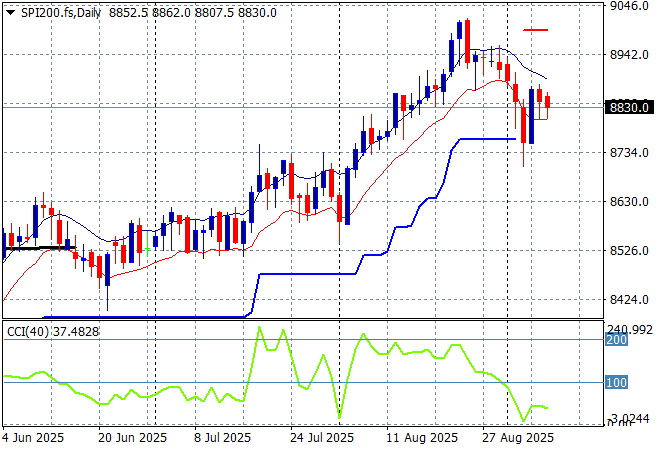Select the 8630.0 price axis label
660x450 pixels.
(x=629, y=202)
